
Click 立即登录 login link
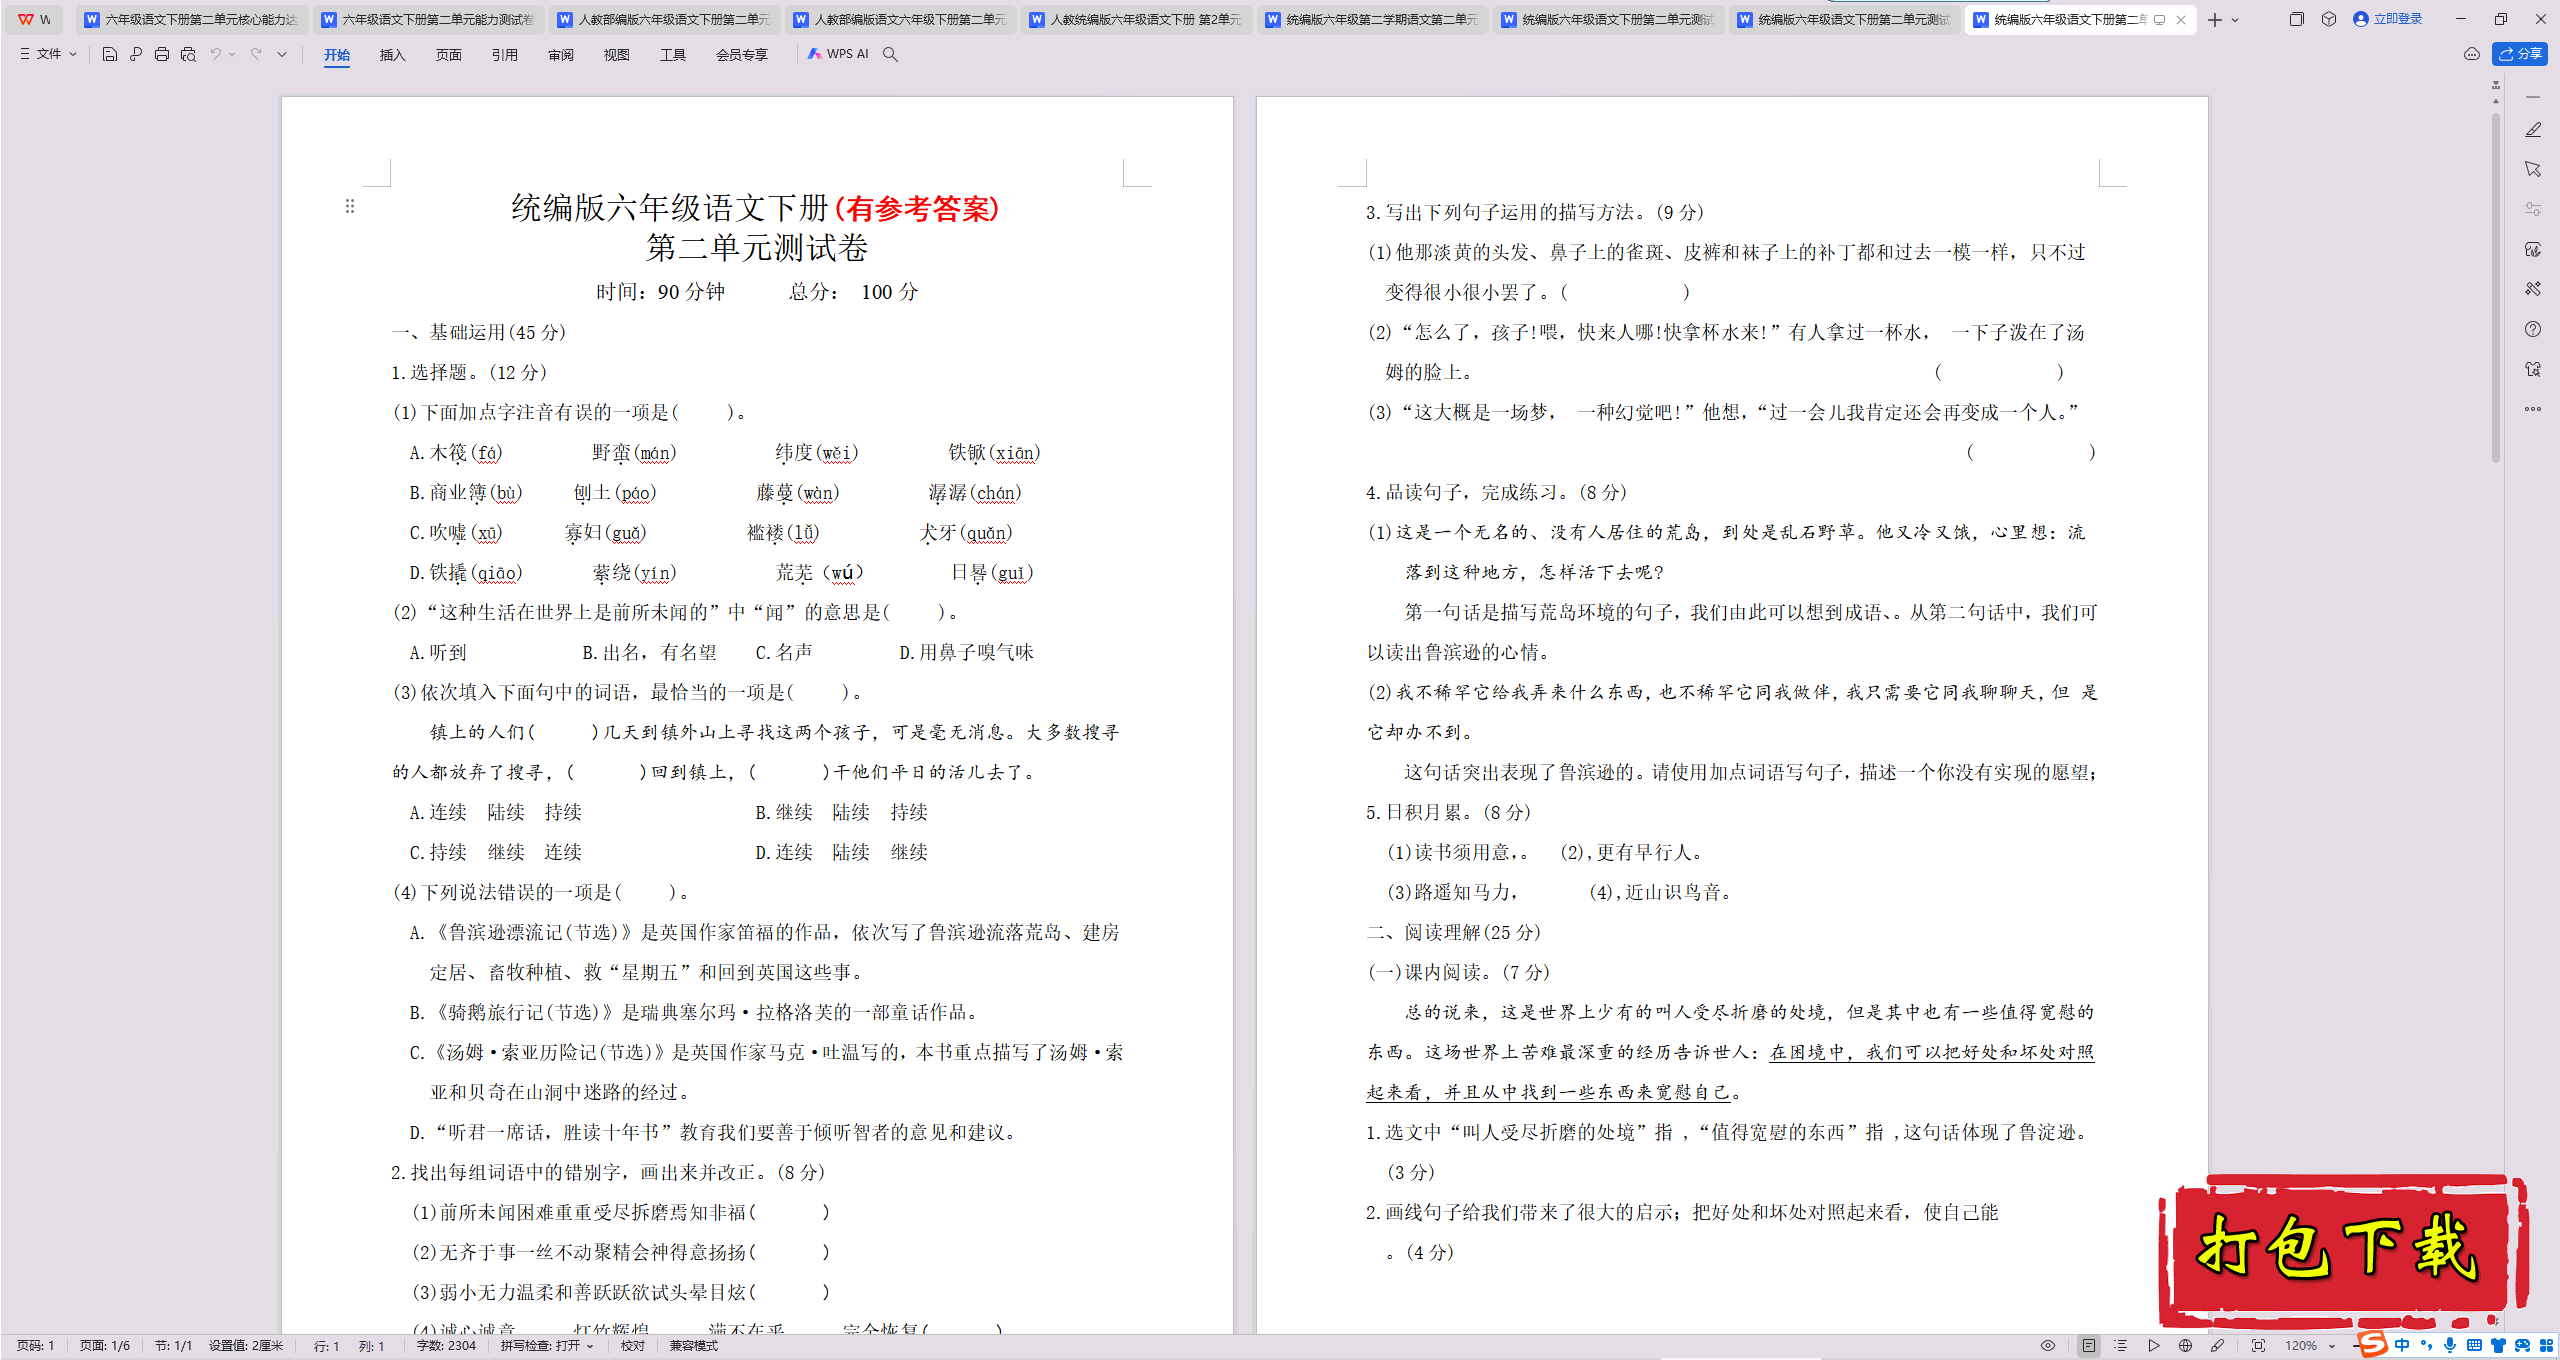[2388, 19]
